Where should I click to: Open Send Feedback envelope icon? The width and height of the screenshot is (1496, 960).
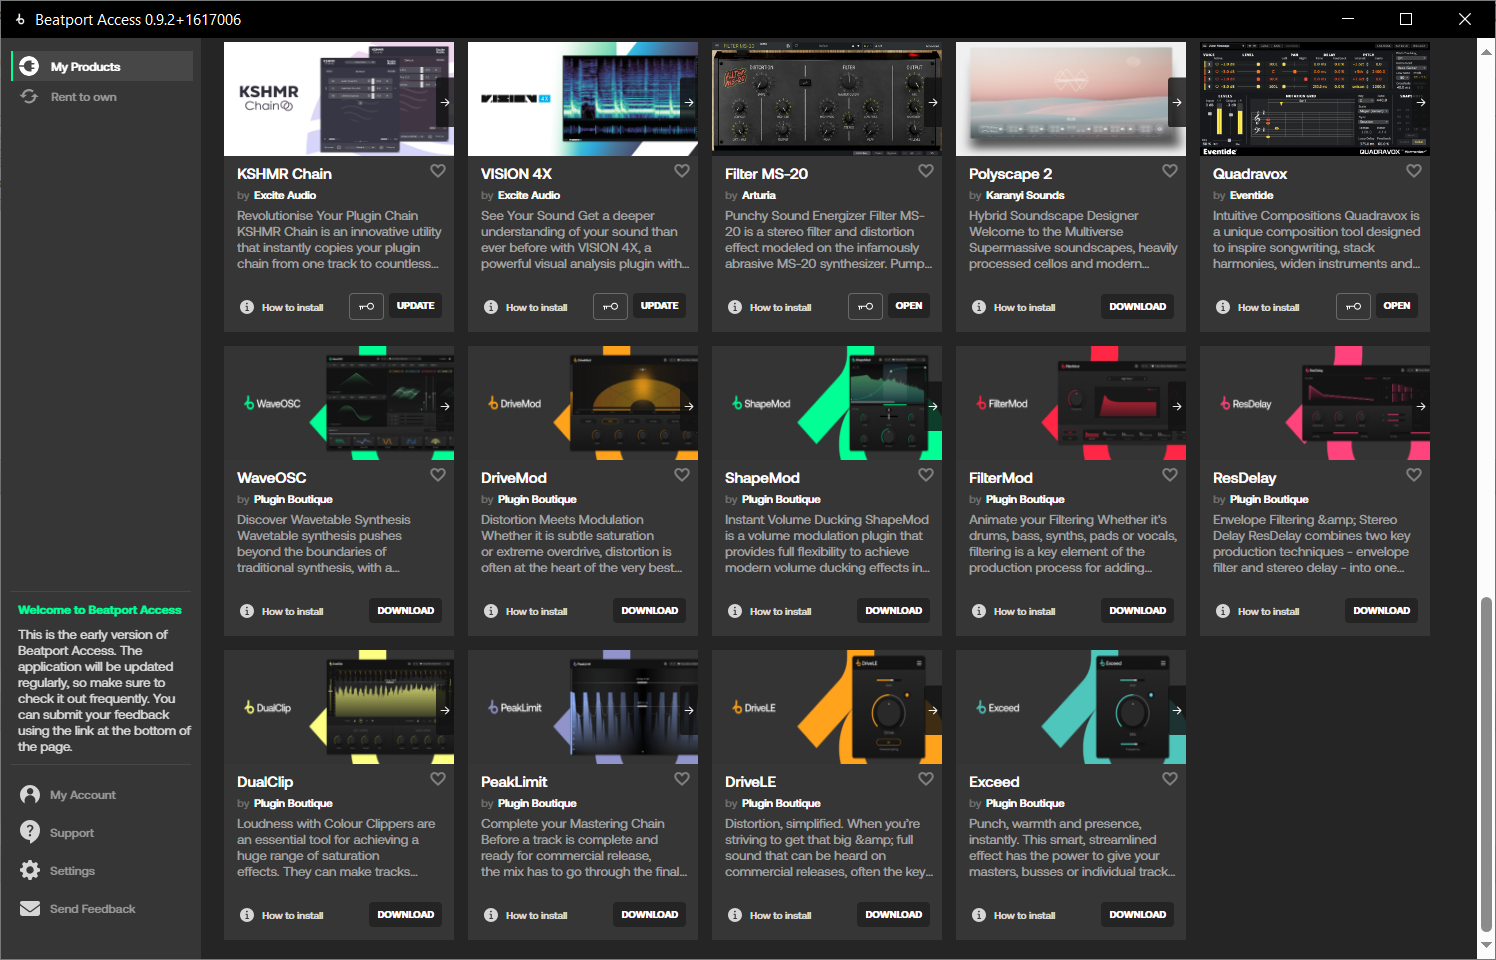coord(31,909)
